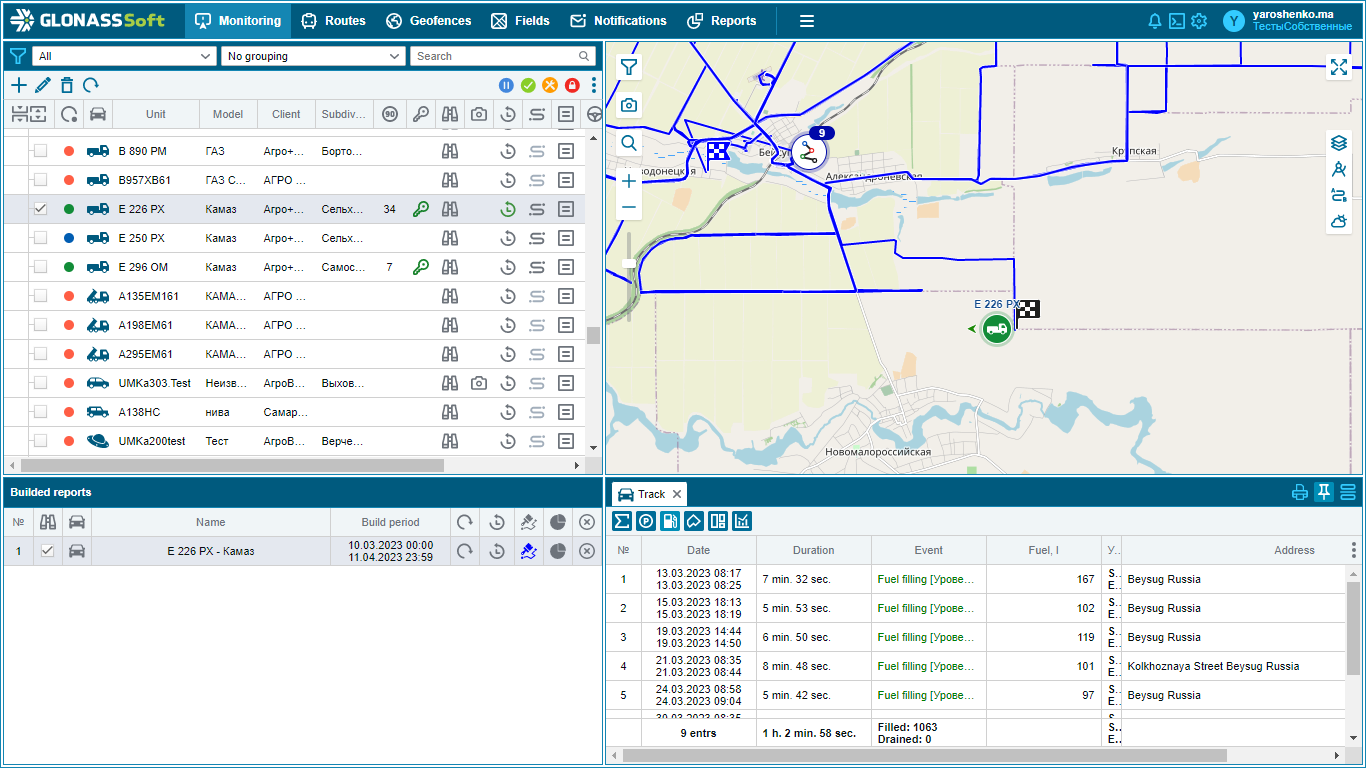Show the summary sigma statistics in Track
The image size is (1366, 768).
pyautogui.click(x=622, y=521)
